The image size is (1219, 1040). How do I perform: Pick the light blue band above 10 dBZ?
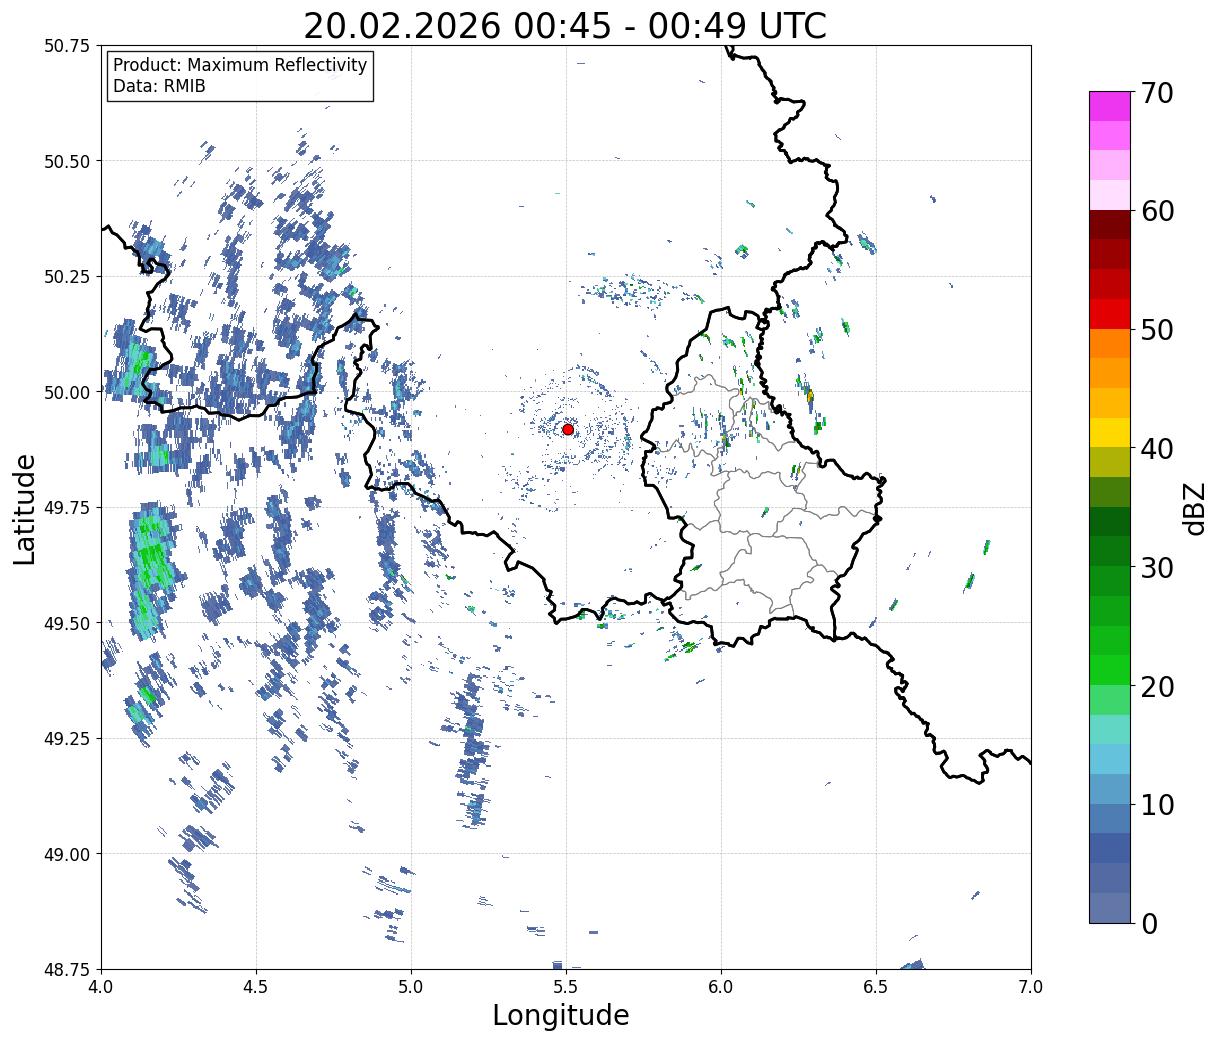pyautogui.click(x=1110, y=788)
